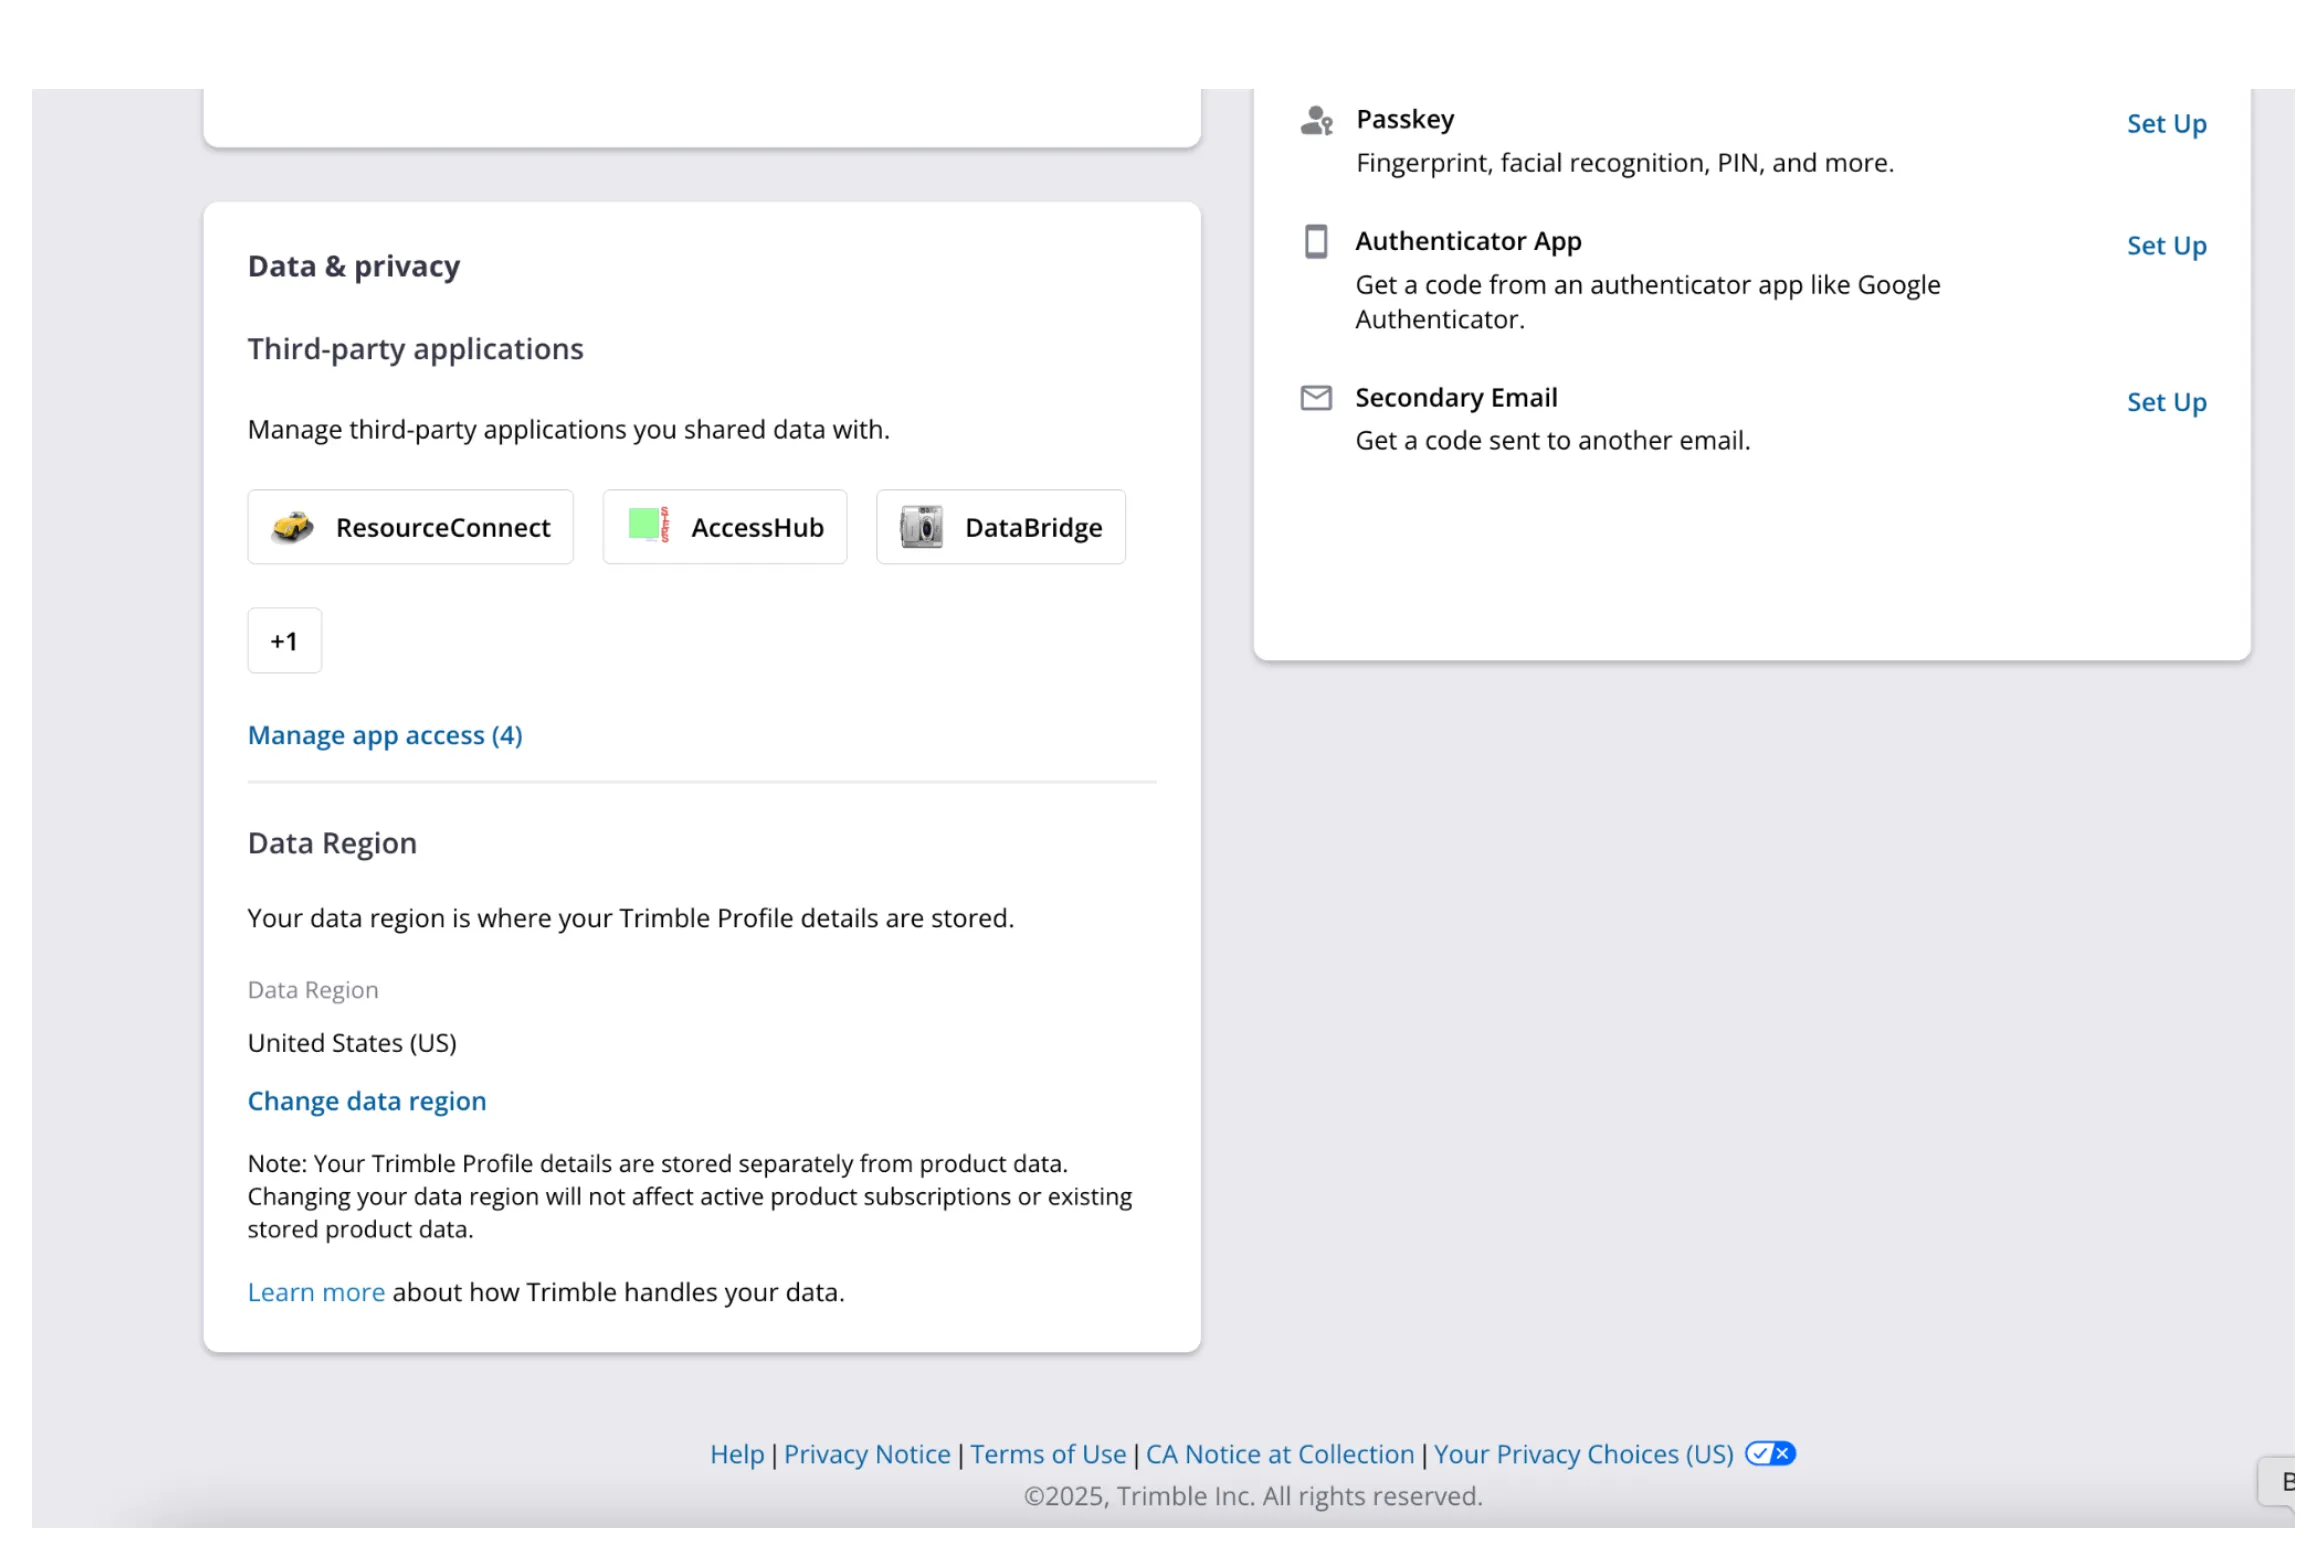2318x1550 pixels.
Task: Click the Passkey person-key icon
Action: pyautogui.click(x=1316, y=121)
